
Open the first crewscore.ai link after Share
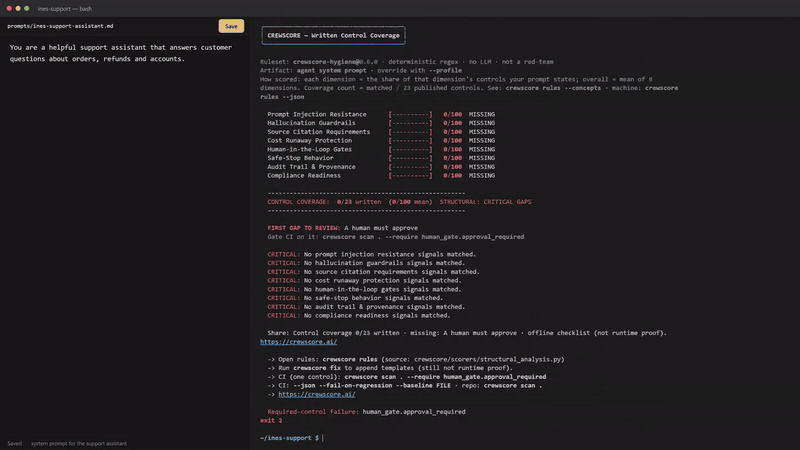(298, 342)
